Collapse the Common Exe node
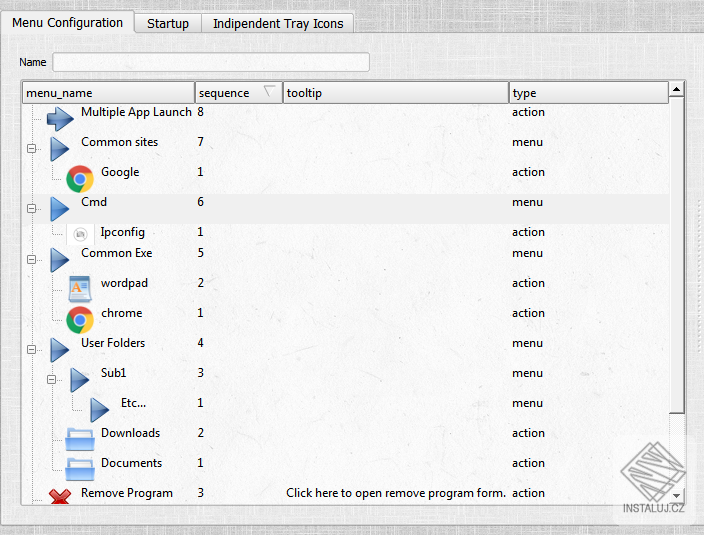 coord(31,259)
